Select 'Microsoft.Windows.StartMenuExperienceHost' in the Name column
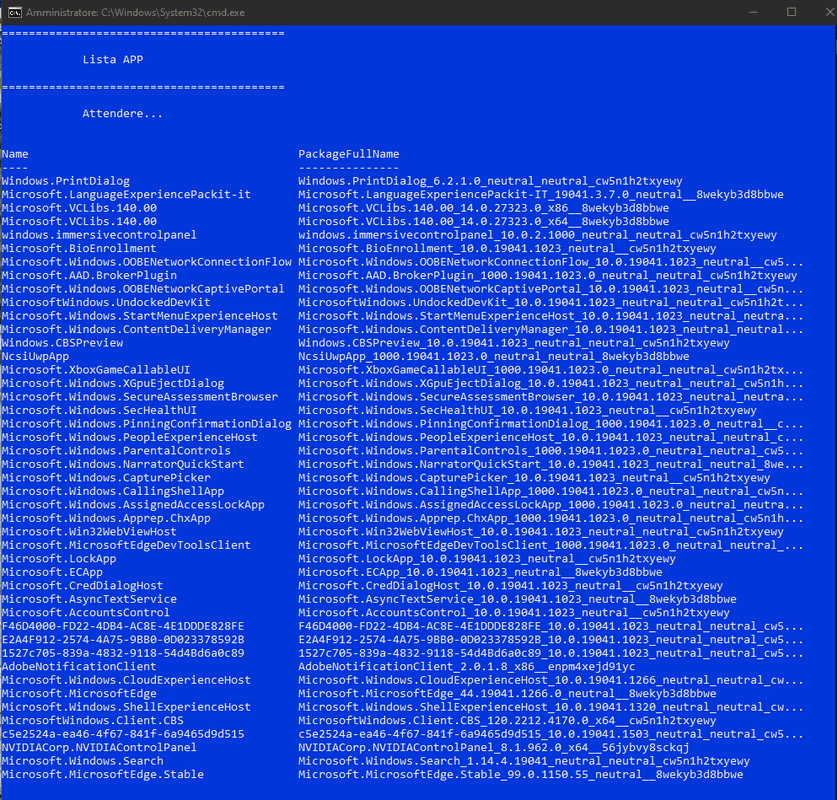The height and width of the screenshot is (800, 837). [140, 316]
